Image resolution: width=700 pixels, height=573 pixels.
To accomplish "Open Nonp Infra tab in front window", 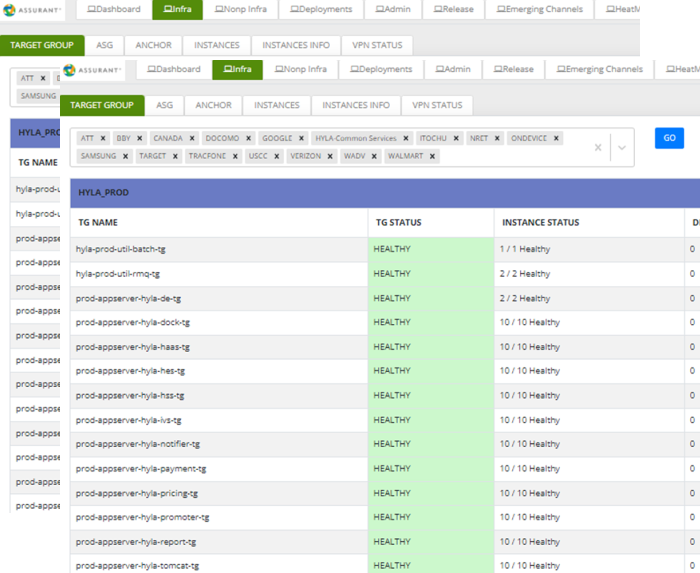I will point(300,69).
